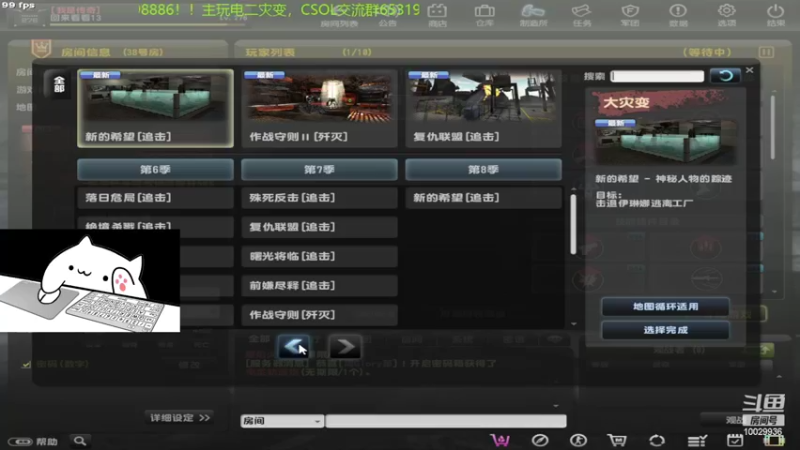800x450 pixels.
Task: Click the 详细设定 >> button
Action: coord(180,418)
